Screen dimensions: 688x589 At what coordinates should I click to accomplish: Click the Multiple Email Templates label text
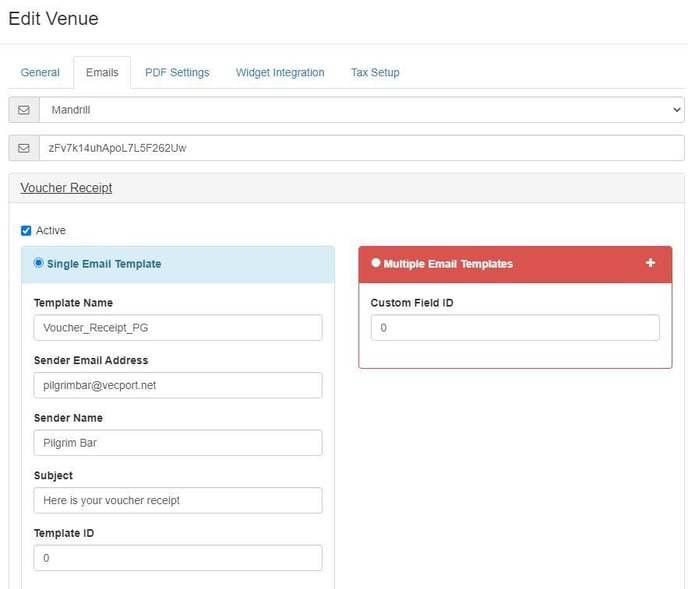click(x=448, y=264)
